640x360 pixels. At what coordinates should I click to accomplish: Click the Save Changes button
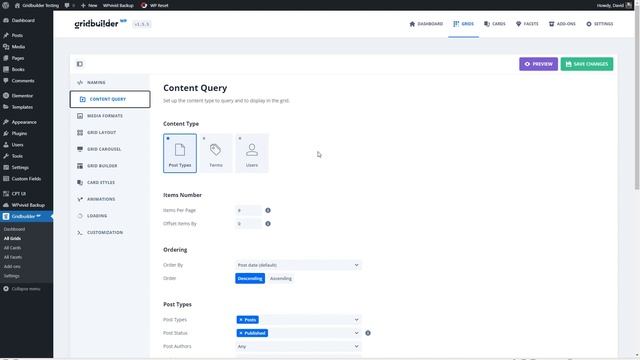pyautogui.click(x=587, y=64)
